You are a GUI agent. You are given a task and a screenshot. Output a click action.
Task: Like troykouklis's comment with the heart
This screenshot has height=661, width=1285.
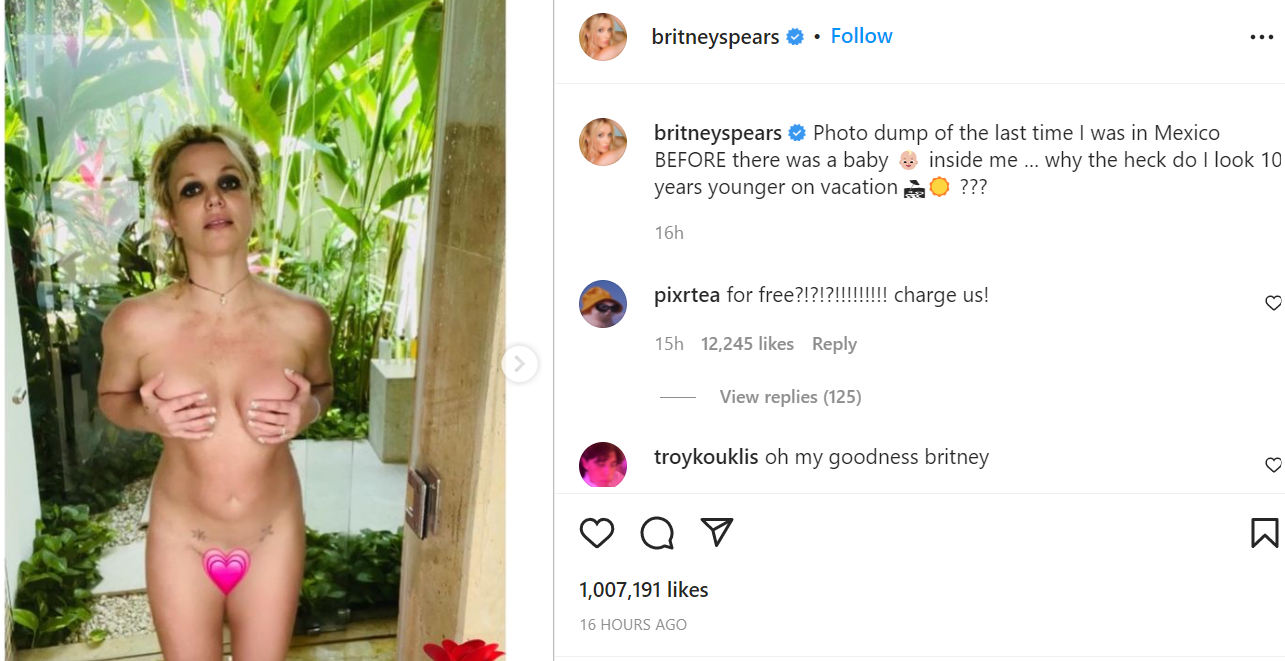coord(1273,465)
